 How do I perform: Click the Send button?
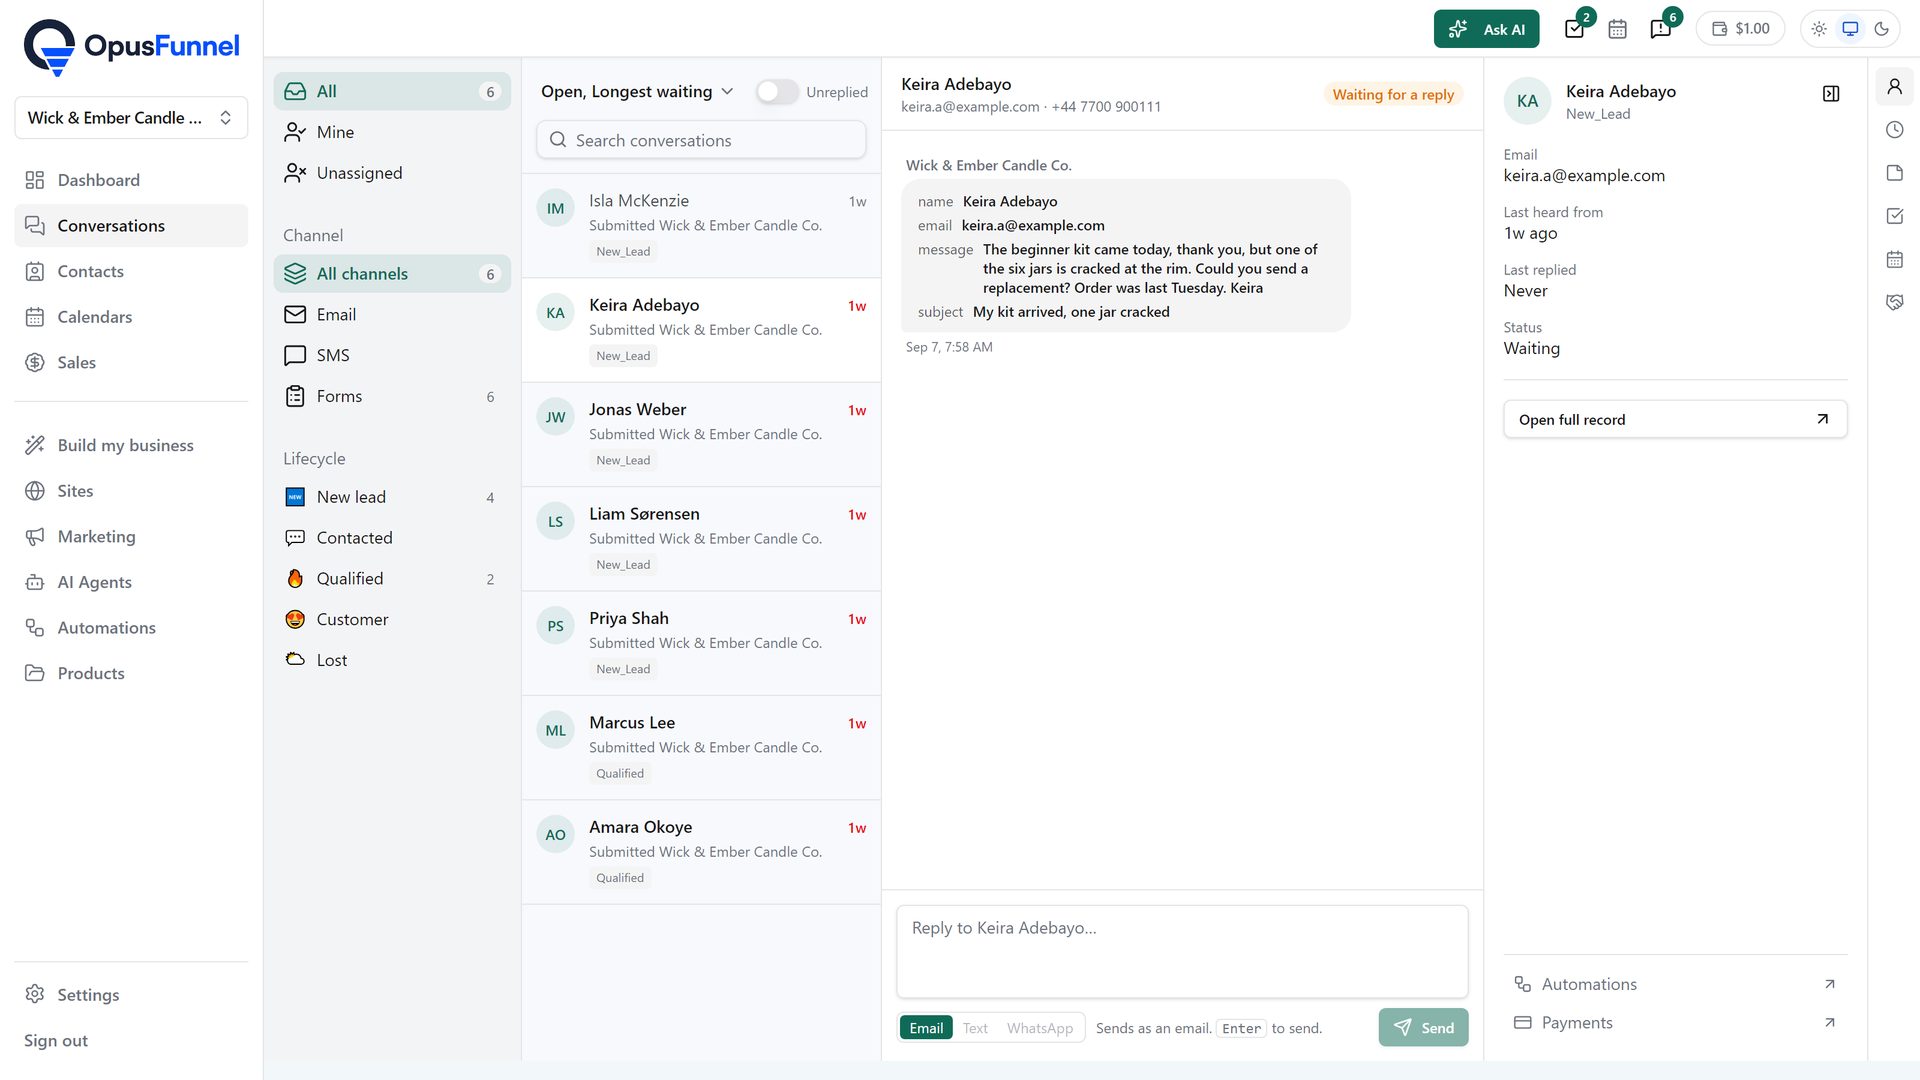[x=1423, y=1027]
